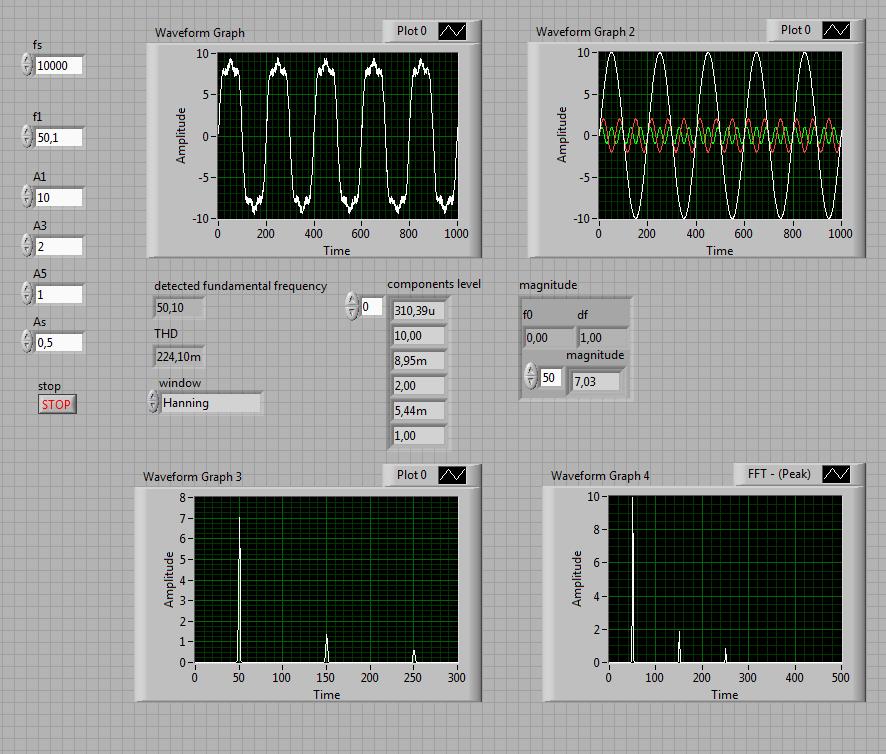This screenshot has height=754, width=886.
Task: Click the As input field showing 0,5
Action: coord(59,342)
